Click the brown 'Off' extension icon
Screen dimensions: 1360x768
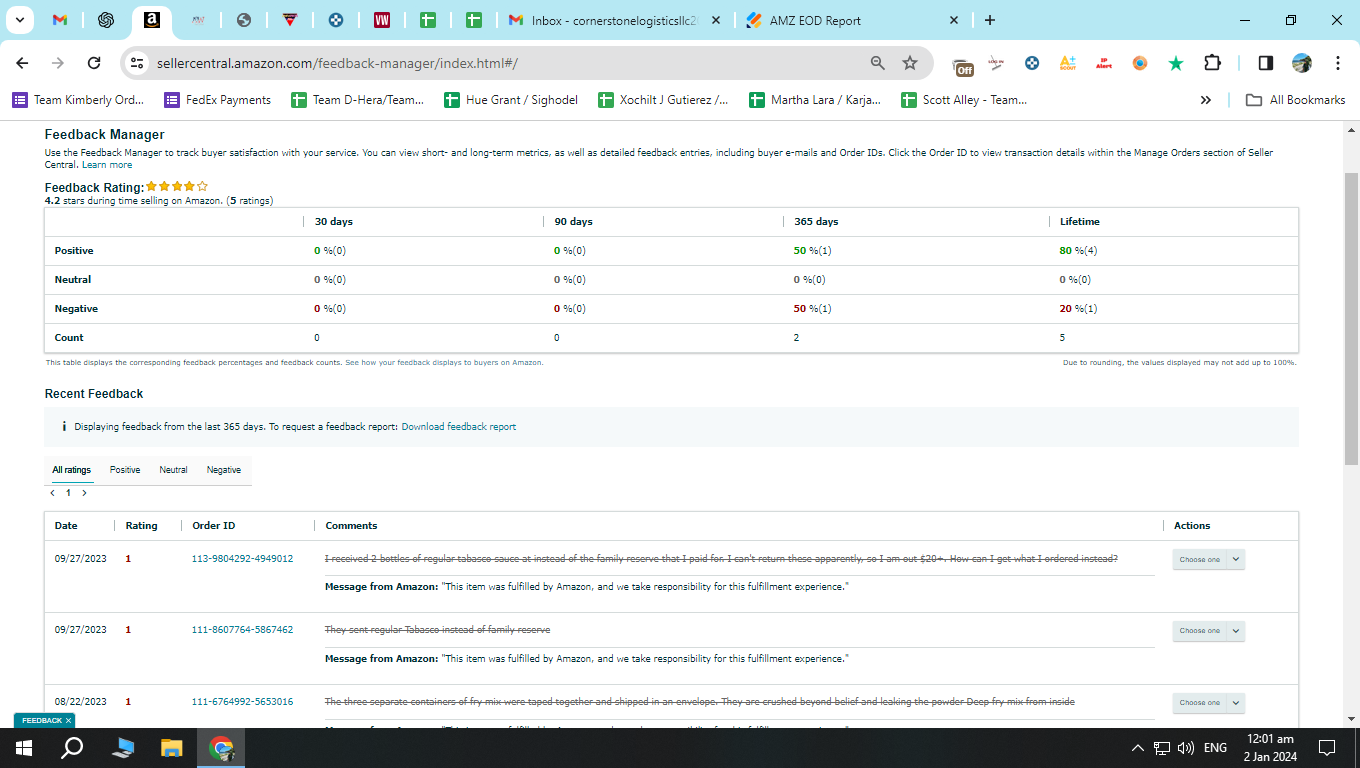964,65
